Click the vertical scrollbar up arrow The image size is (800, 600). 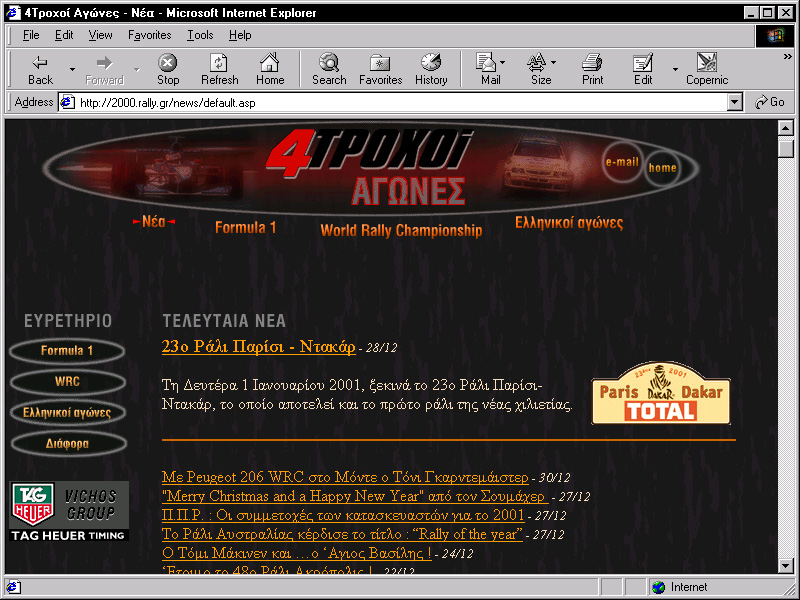[786, 128]
